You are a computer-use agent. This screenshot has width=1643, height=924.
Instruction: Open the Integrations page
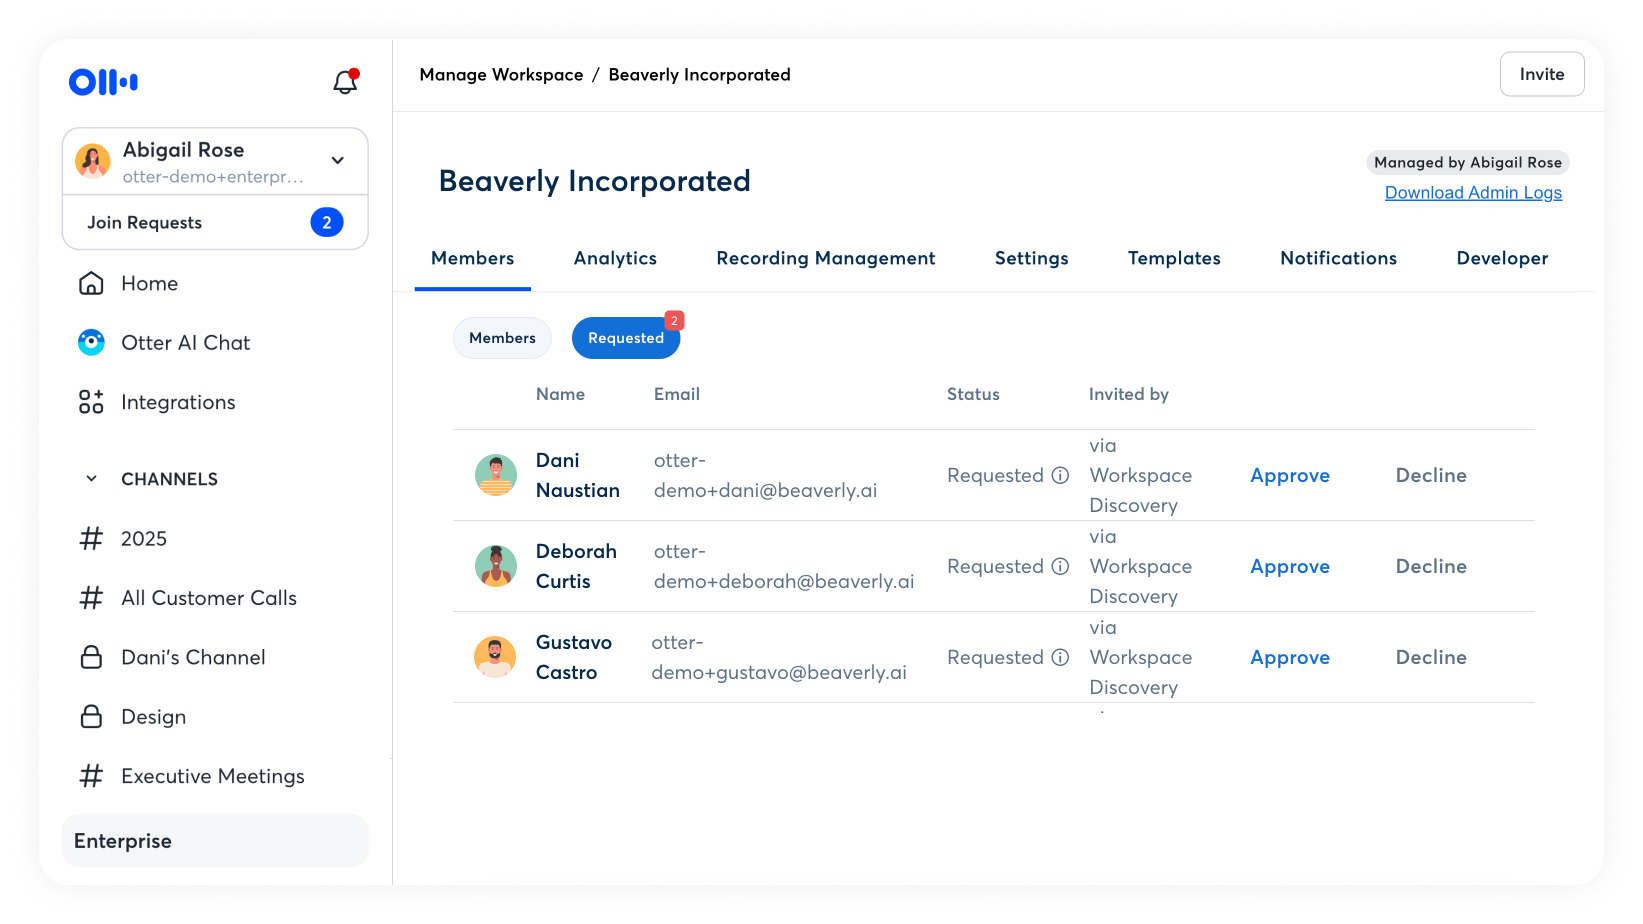coord(178,402)
